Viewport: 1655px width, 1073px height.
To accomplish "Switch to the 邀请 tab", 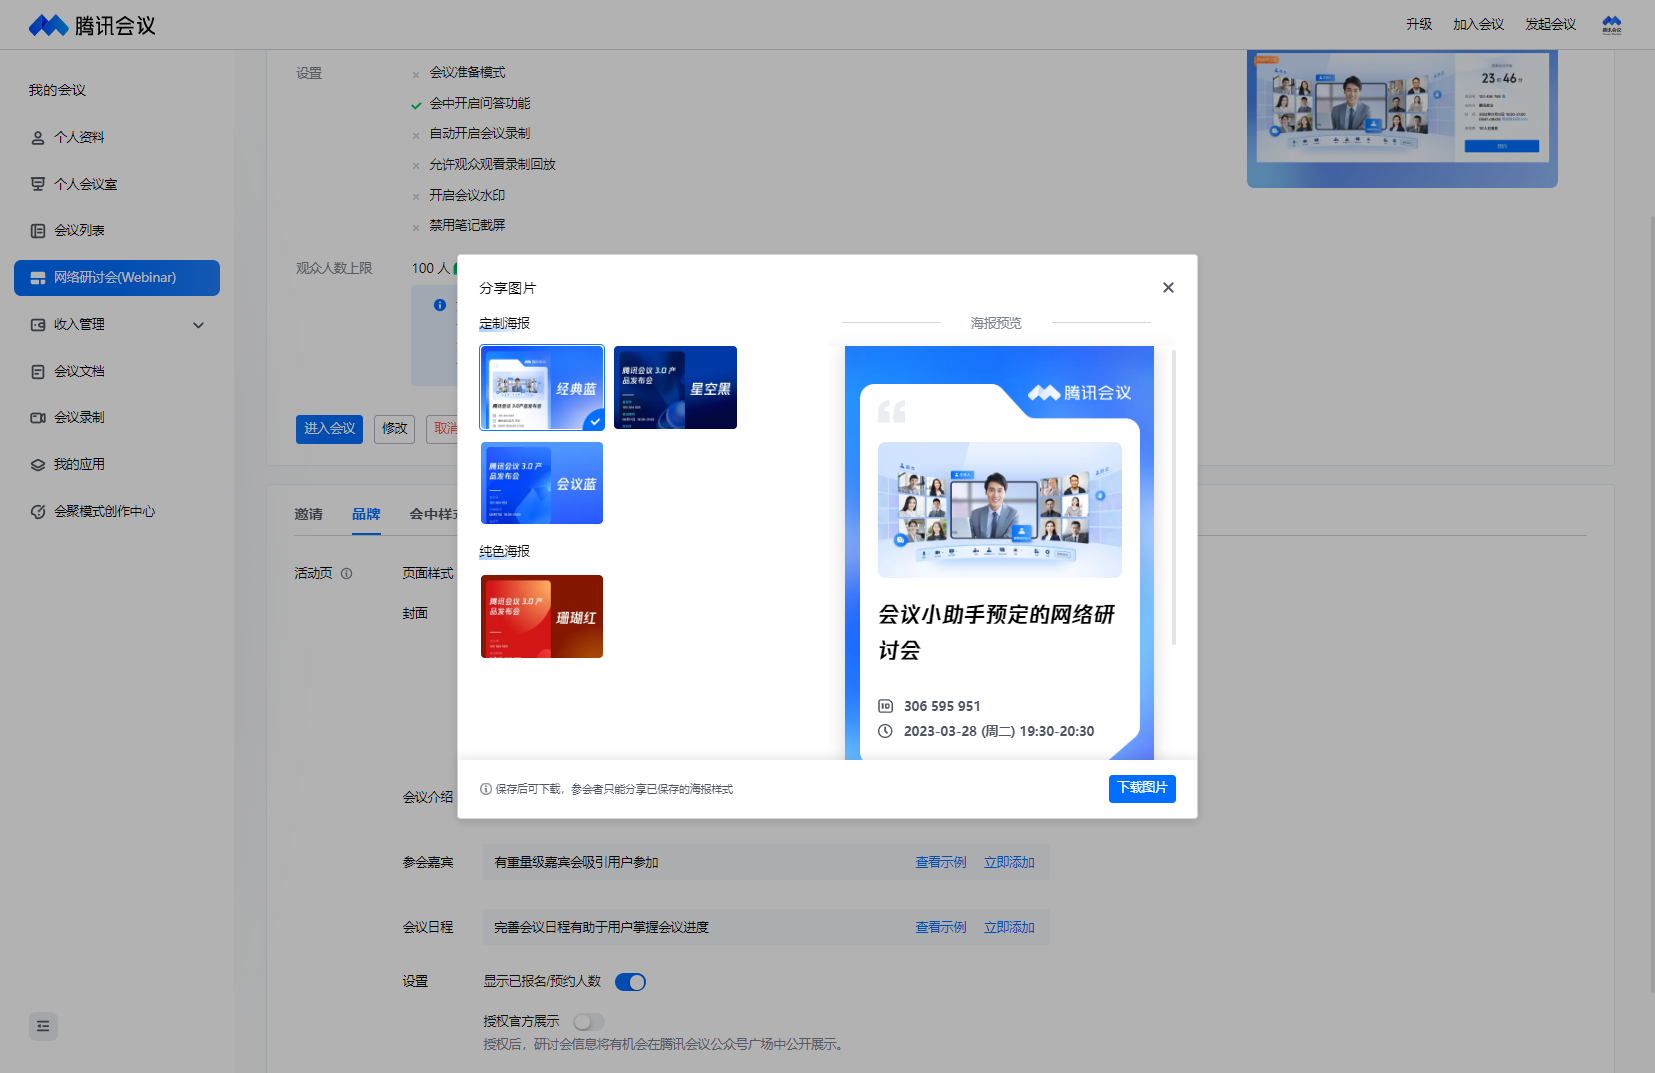I will [x=308, y=514].
